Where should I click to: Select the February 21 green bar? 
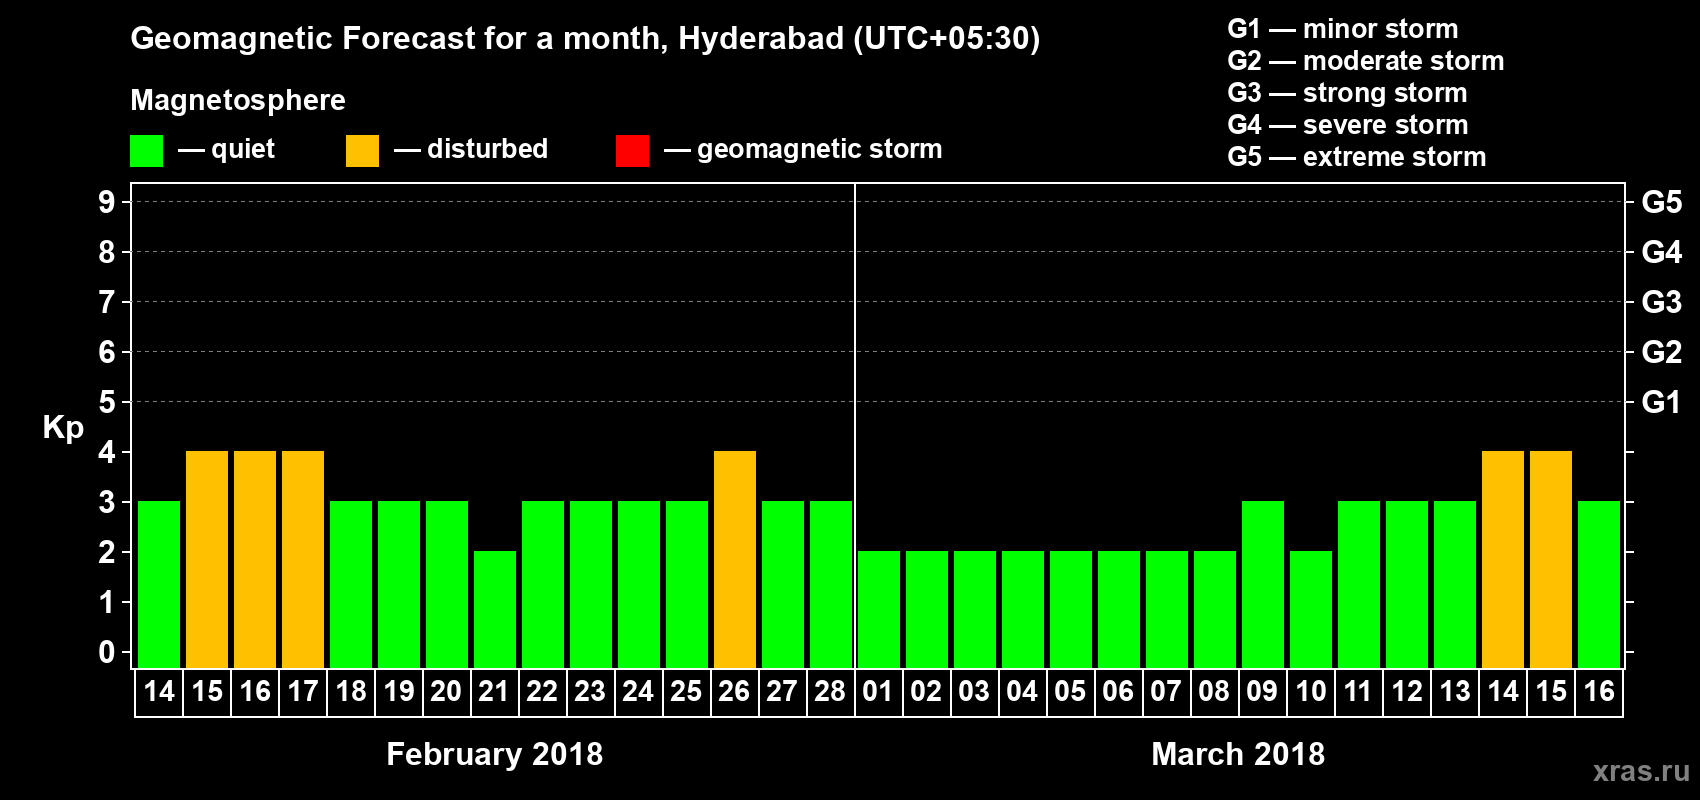pyautogui.click(x=495, y=610)
